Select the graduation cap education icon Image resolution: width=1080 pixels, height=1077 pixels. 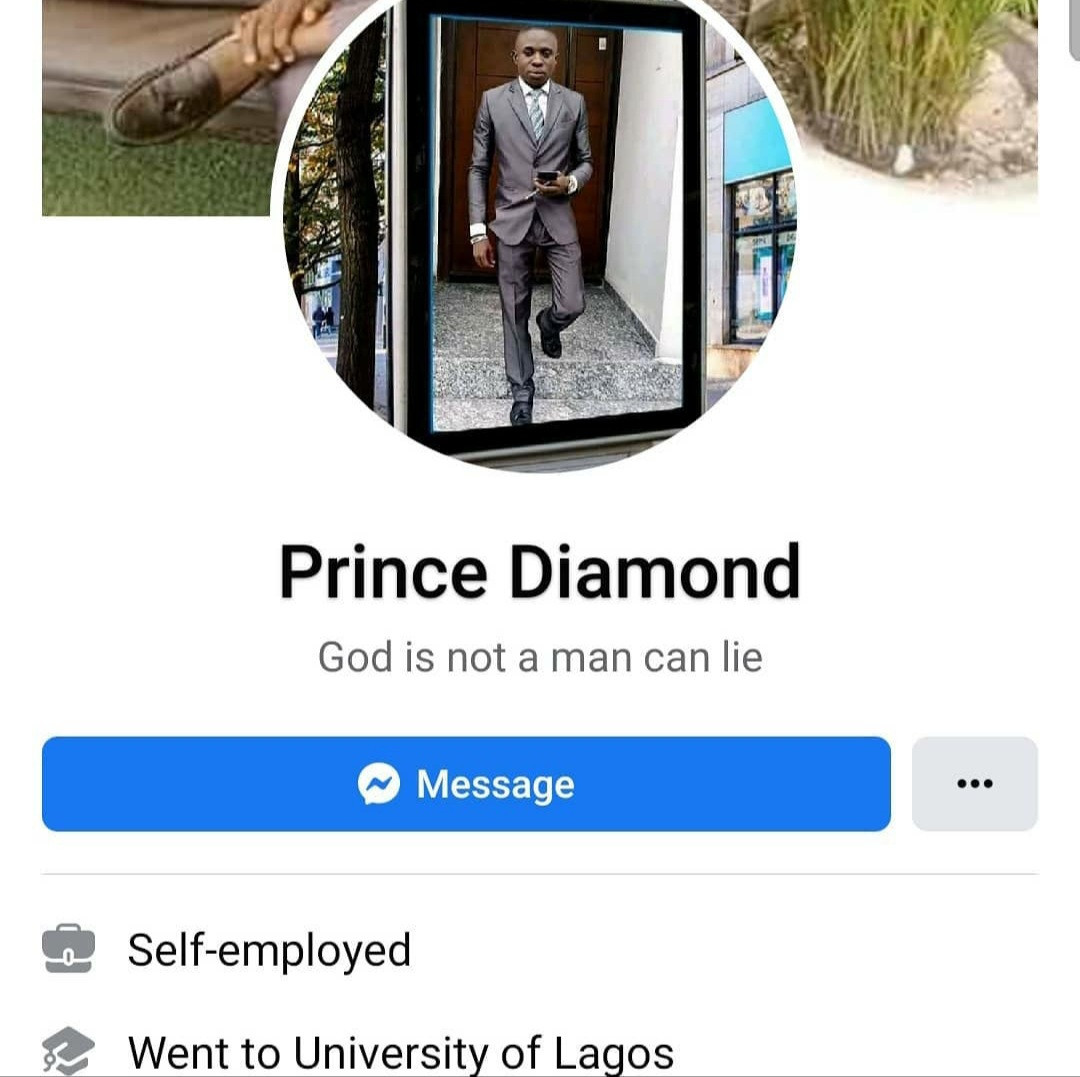(x=66, y=1051)
